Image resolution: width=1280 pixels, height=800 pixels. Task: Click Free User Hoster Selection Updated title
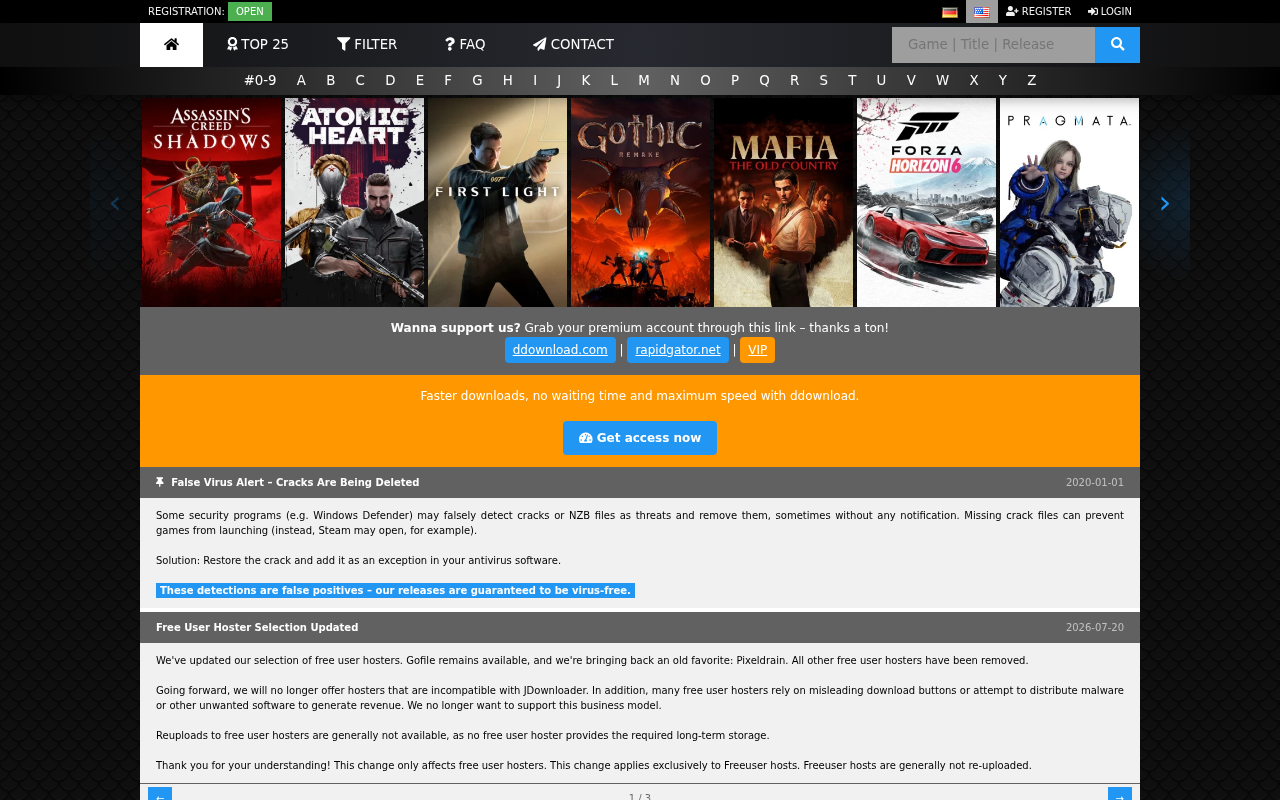click(257, 628)
